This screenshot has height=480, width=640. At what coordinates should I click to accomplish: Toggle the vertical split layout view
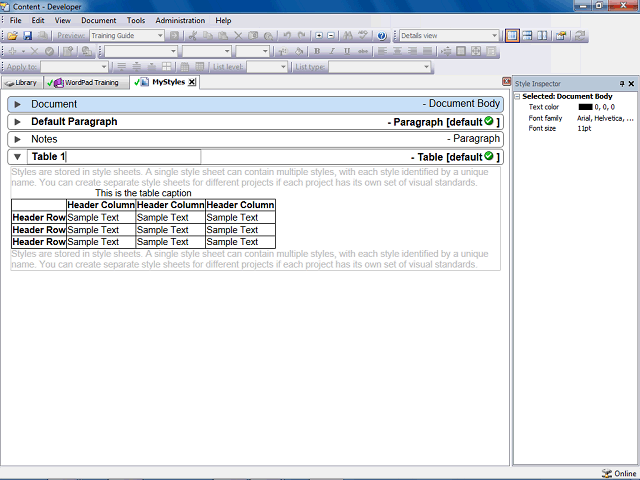[542, 36]
